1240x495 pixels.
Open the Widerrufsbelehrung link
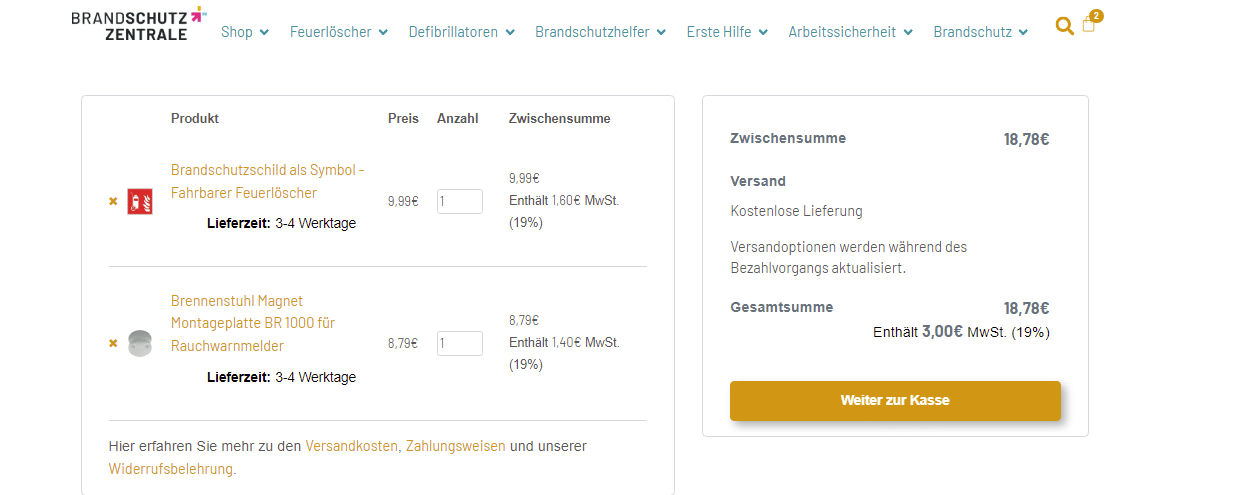tap(170, 468)
